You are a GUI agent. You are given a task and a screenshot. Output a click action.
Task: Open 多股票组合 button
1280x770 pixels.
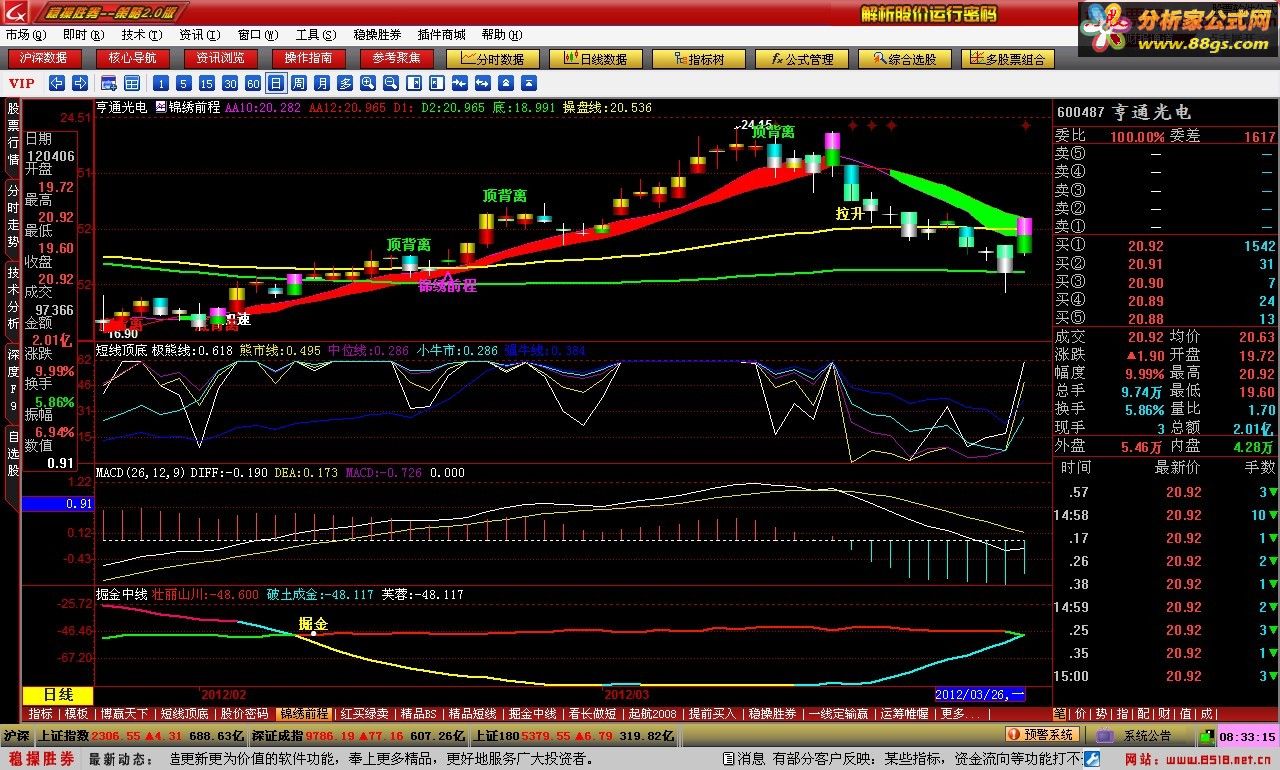1008,59
